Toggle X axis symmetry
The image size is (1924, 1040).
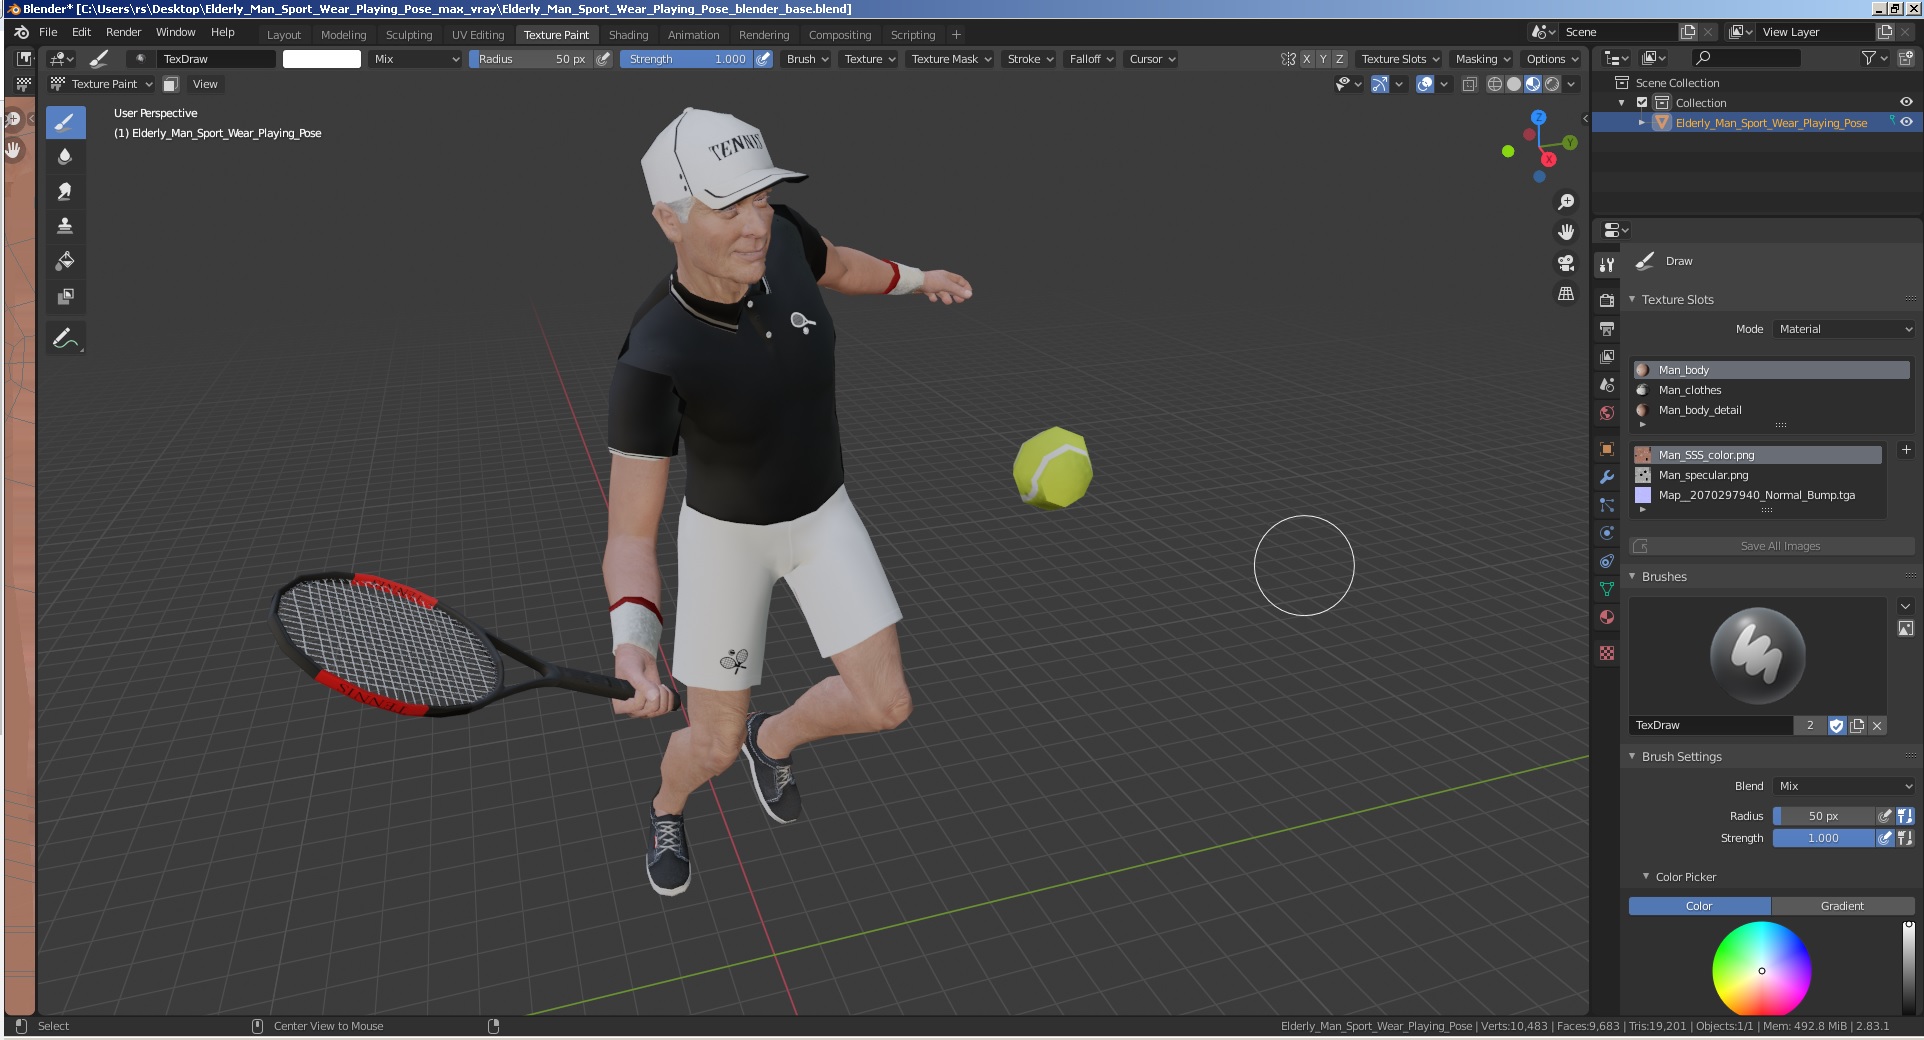[x=1306, y=59]
